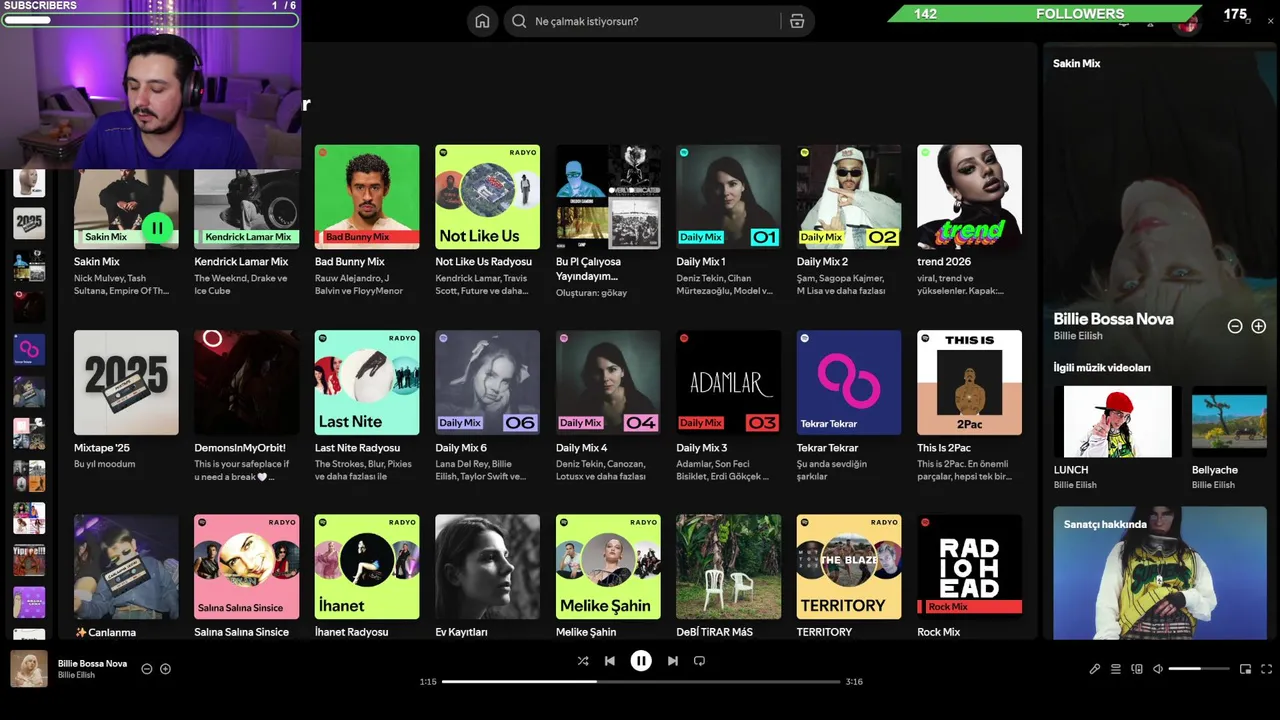The width and height of the screenshot is (1280, 720).
Task: Open DeBİ TİRAR MáS album card
Action: (x=728, y=575)
